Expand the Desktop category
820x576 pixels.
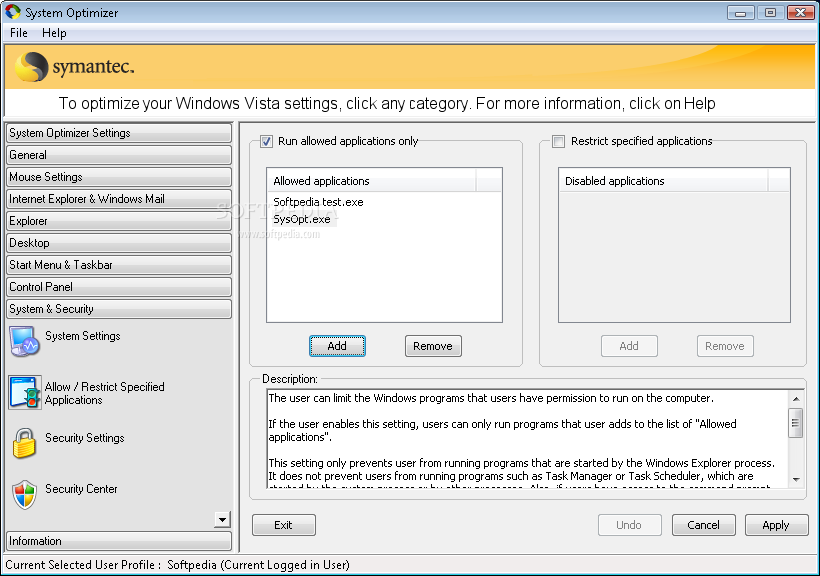coord(119,243)
